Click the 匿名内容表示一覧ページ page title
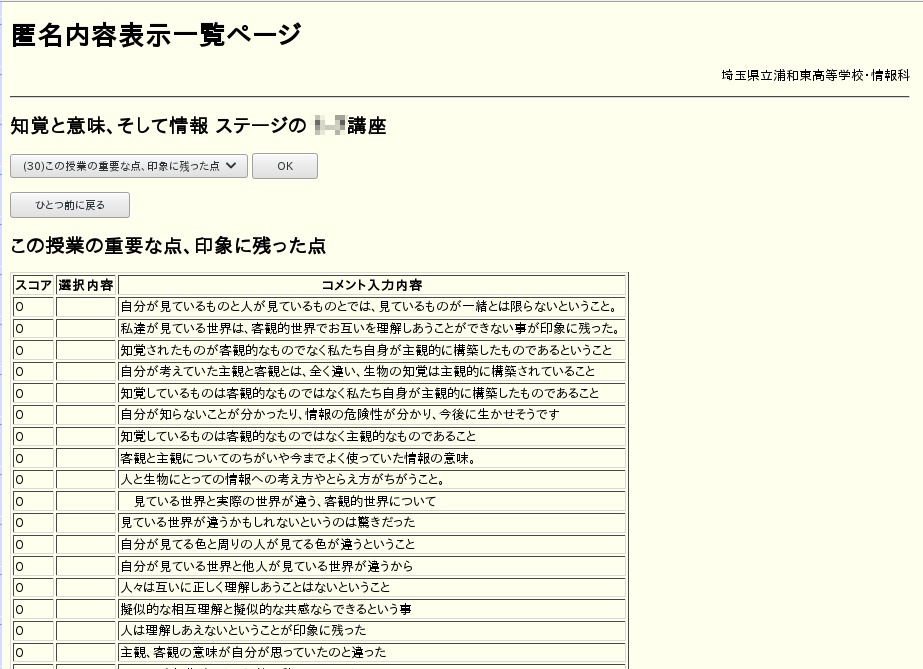This screenshot has width=923, height=669. [x=155, y=35]
